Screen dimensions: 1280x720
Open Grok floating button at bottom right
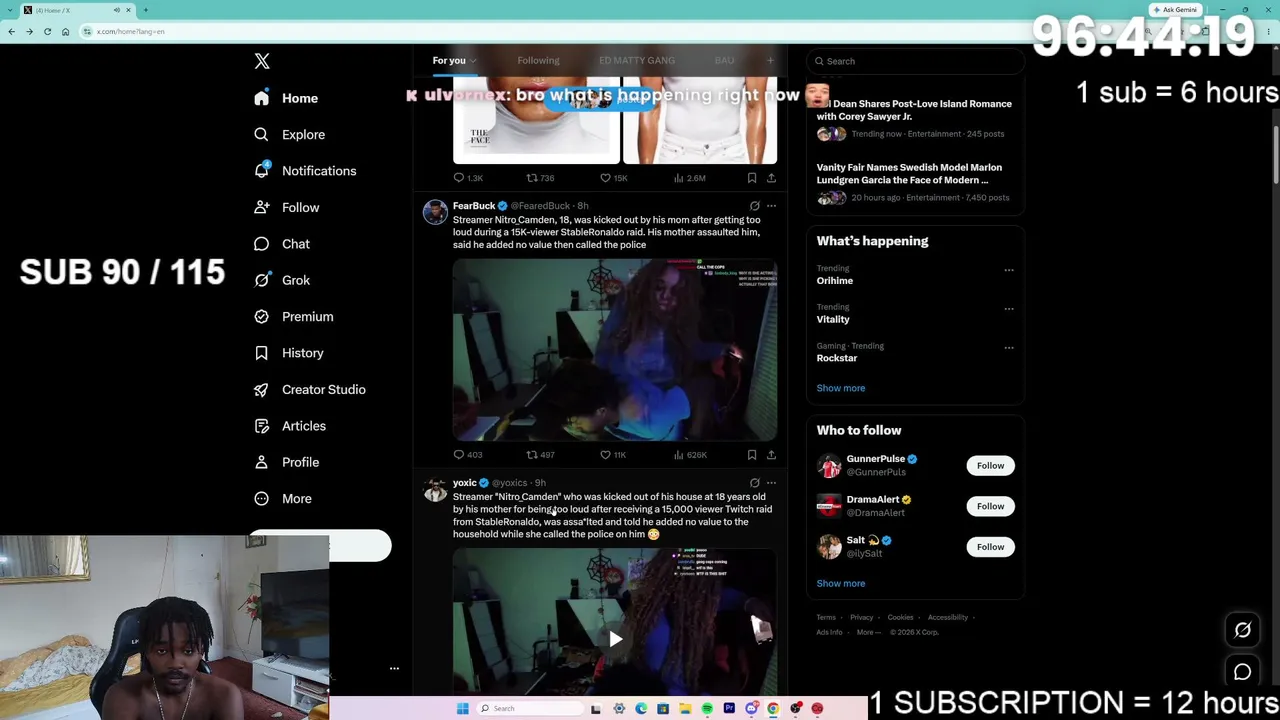(x=1243, y=630)
